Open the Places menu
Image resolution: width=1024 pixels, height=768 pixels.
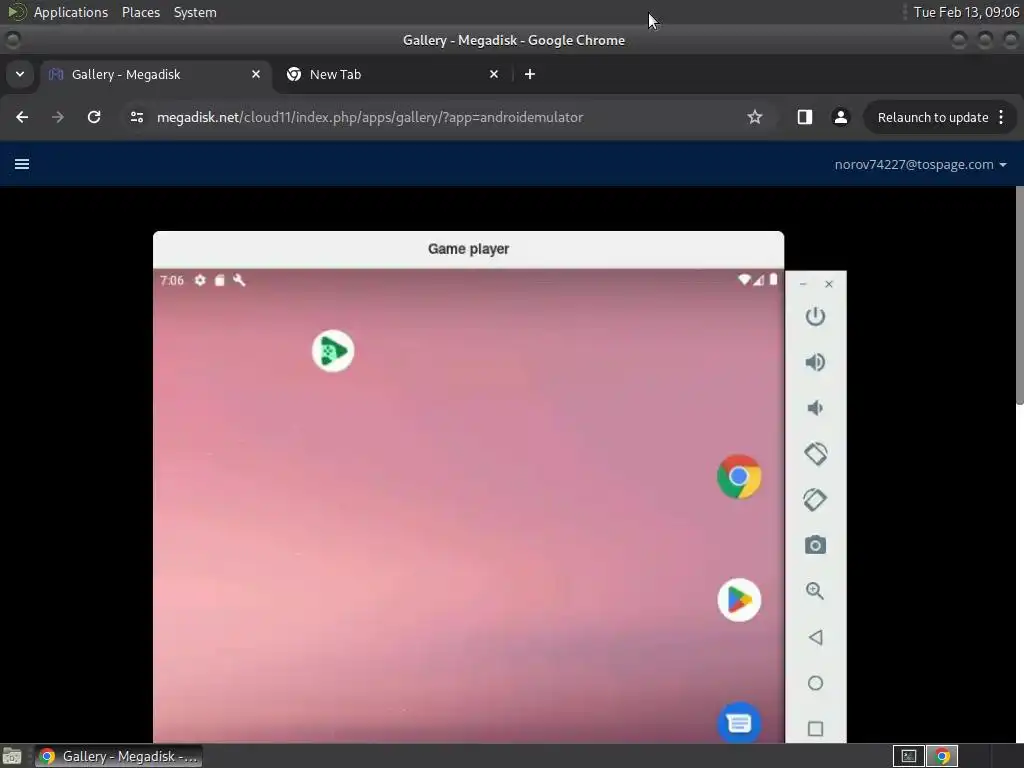(x=140, y=12)
